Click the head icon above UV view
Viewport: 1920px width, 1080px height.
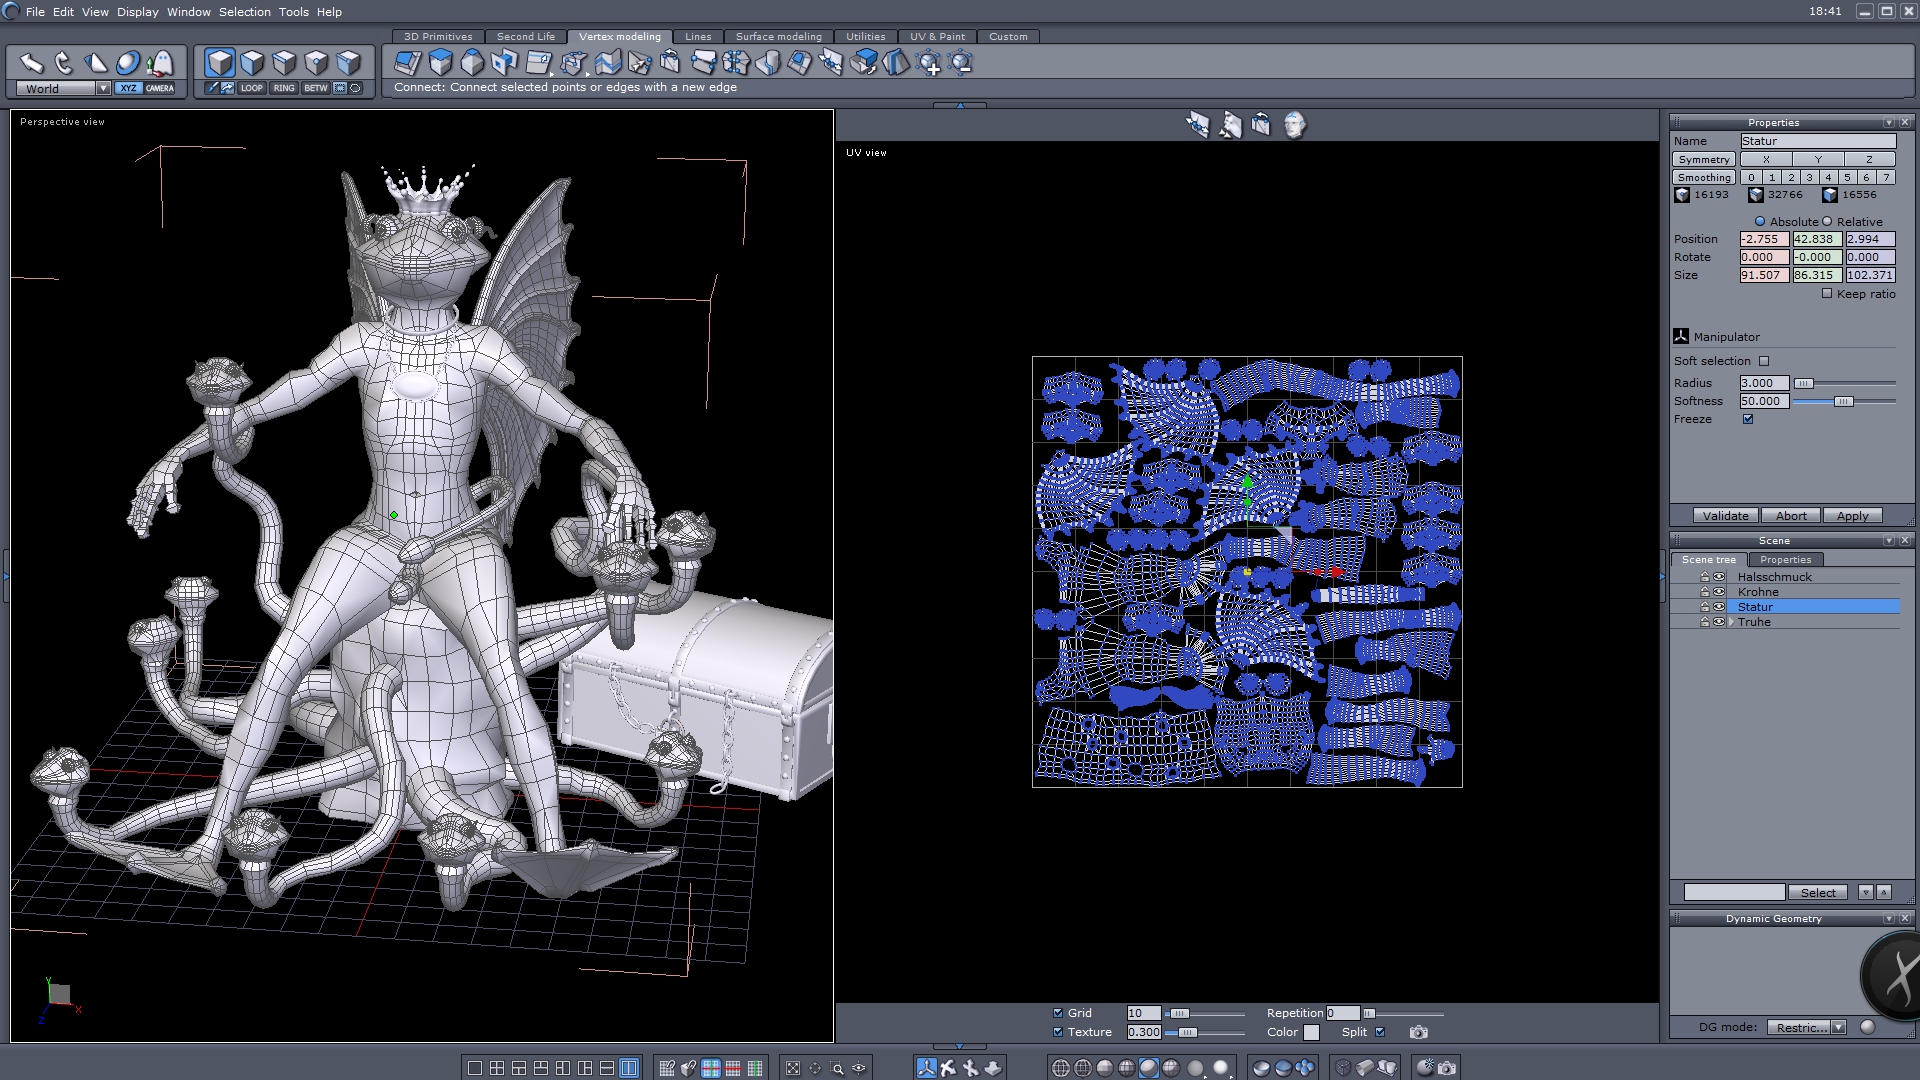click(x=1294, y=125)
